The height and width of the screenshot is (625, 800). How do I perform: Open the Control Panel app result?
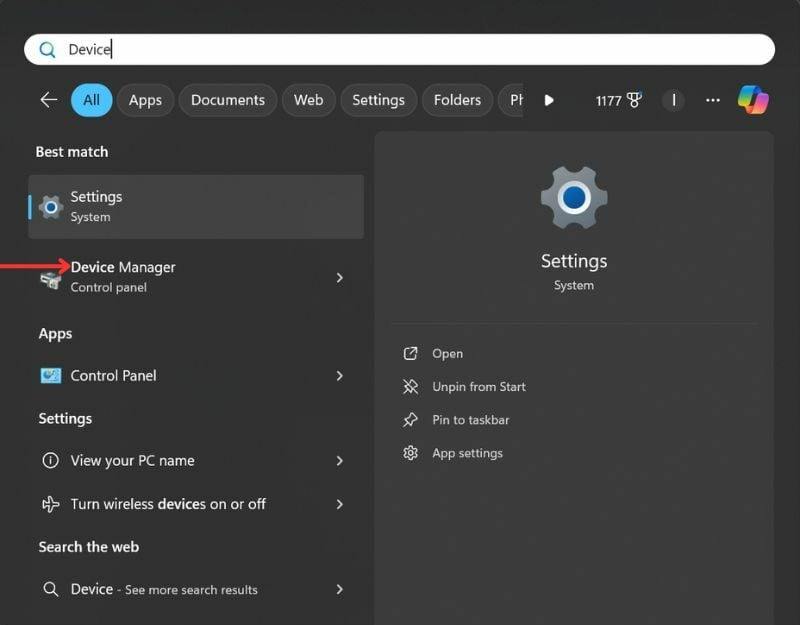196,376
